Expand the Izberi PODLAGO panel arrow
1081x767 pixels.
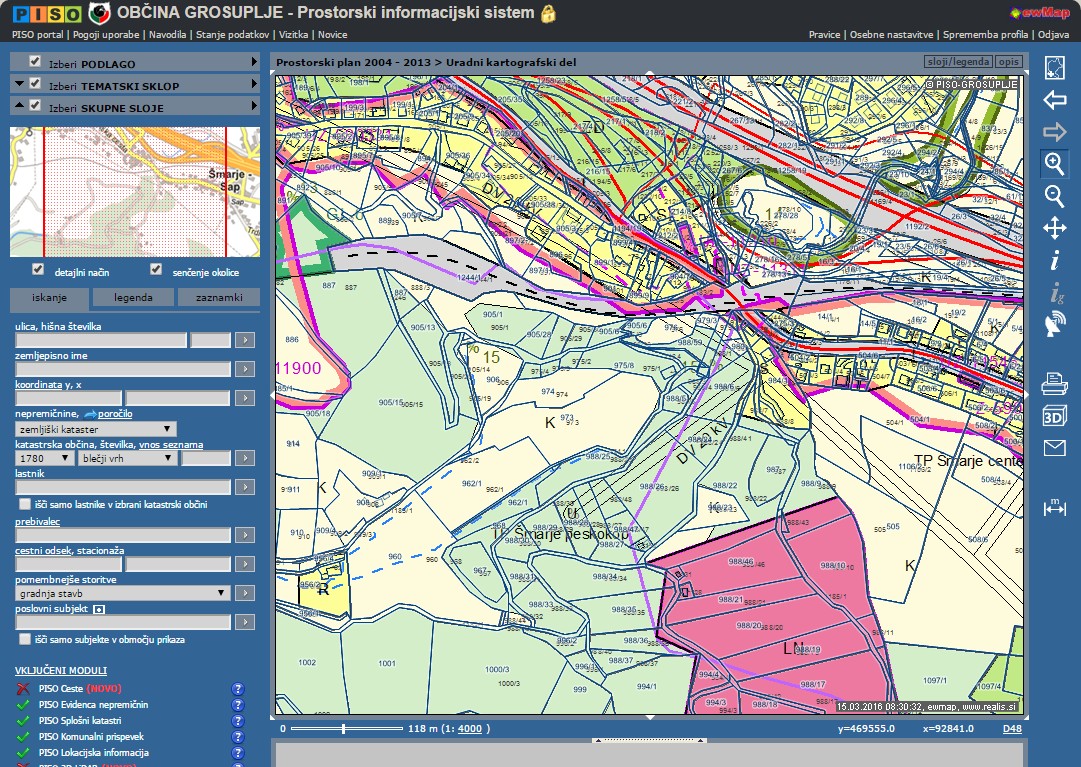[x=255, y=62]
